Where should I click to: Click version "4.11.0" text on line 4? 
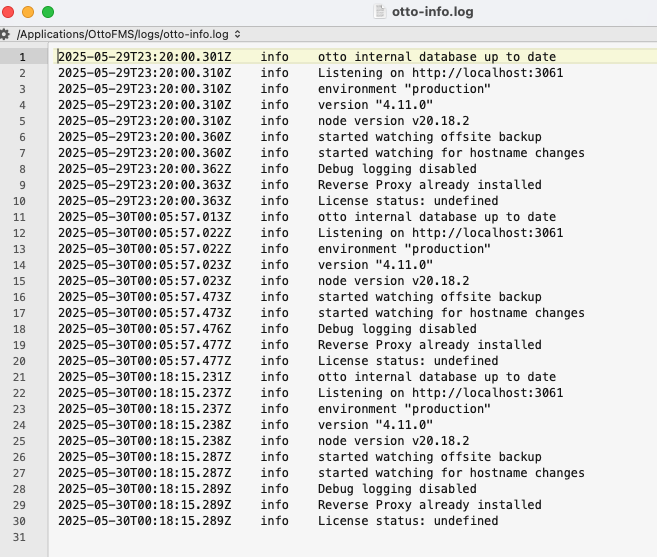tap(375, 105)
